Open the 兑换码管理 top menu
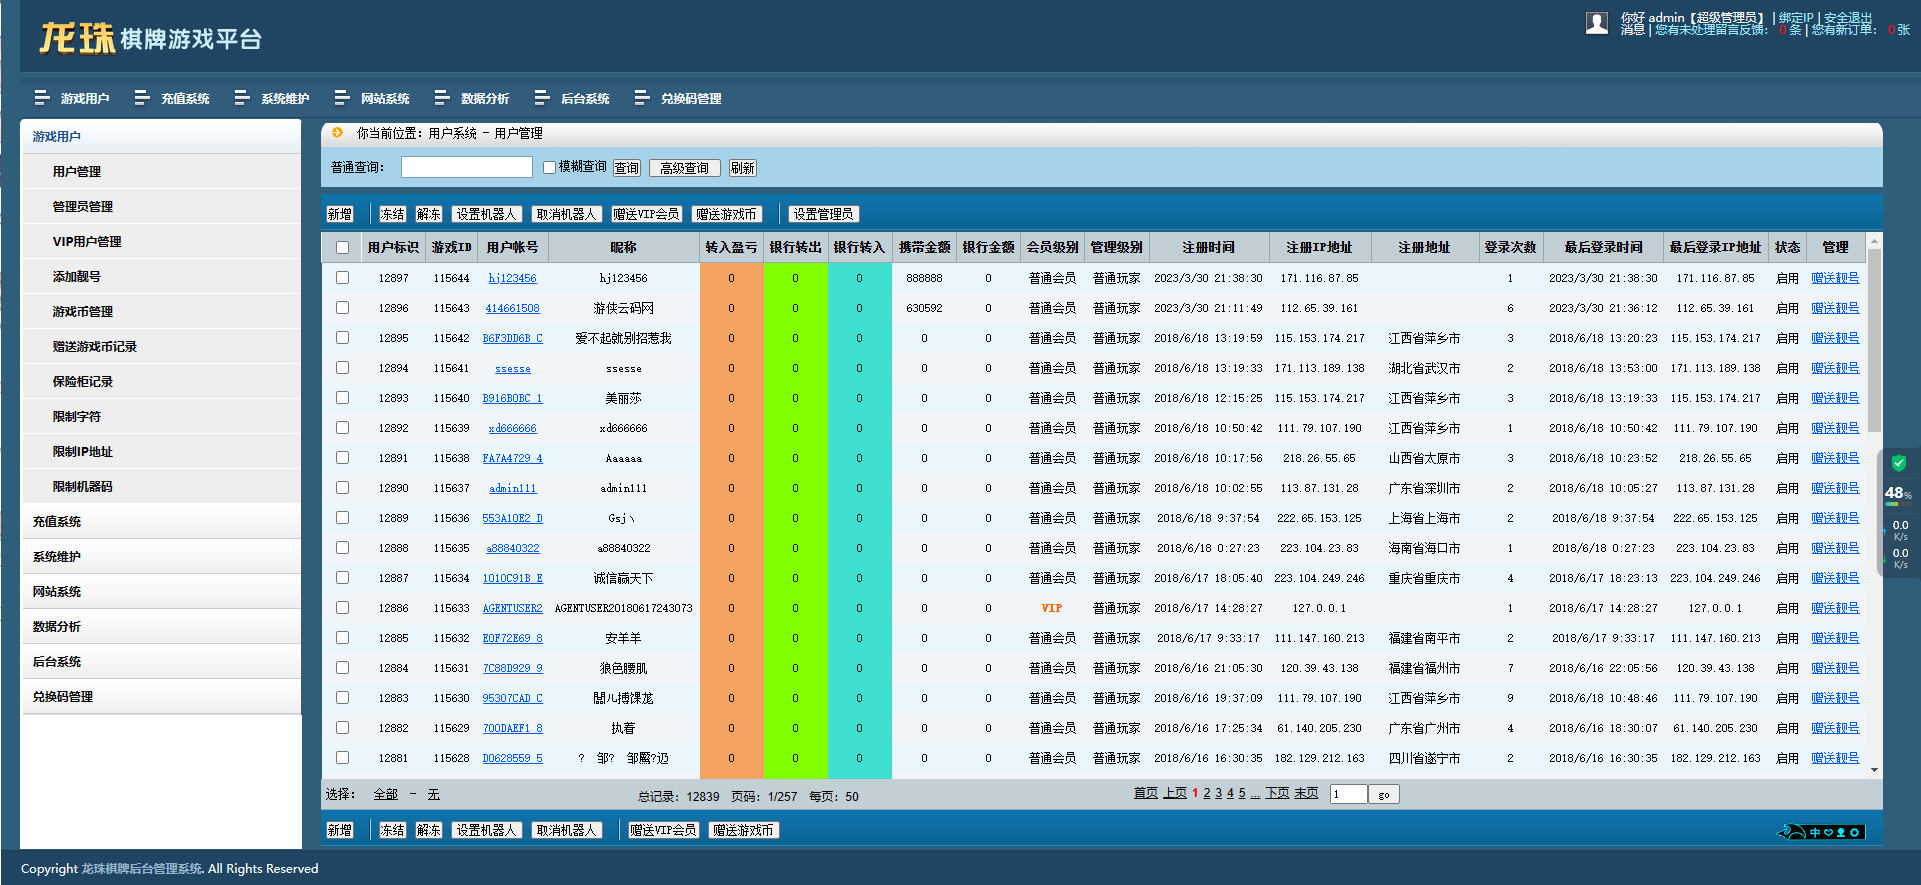This screenshot has width=1921, height=885. coord(678,98)
